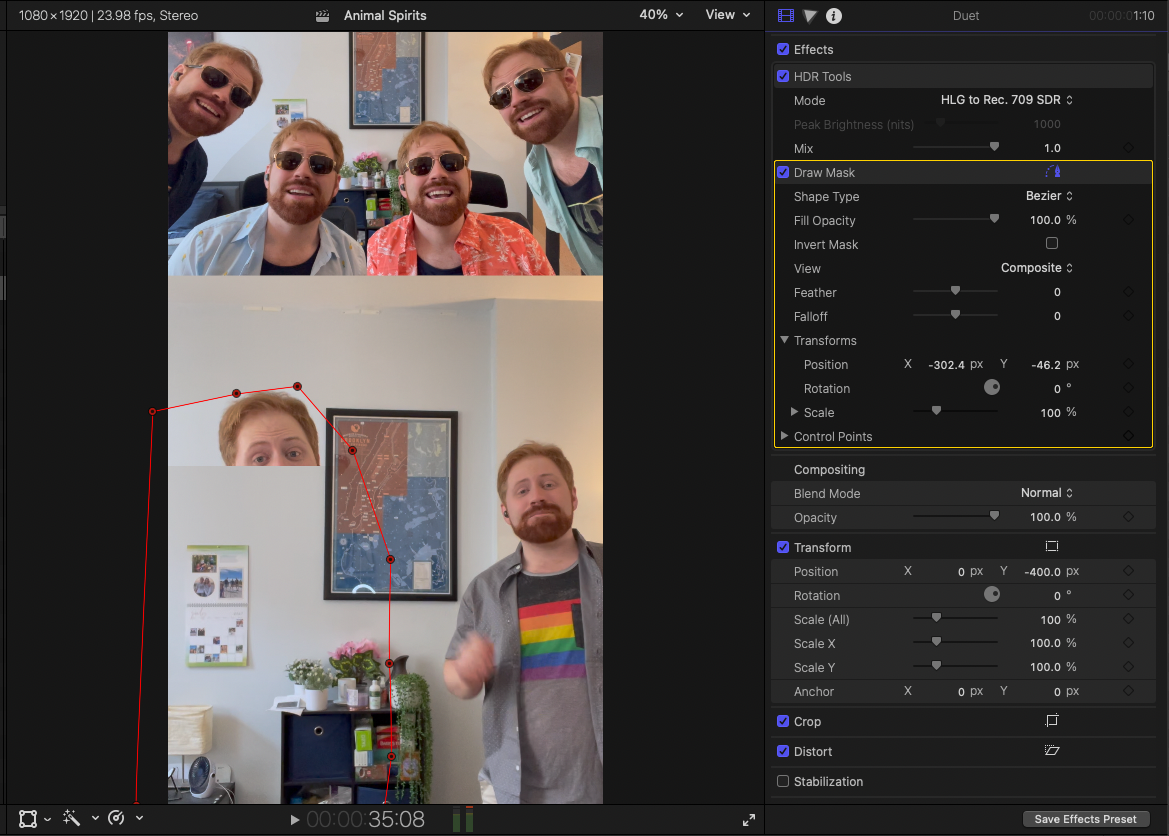
Task: Open the Video inspector filmstrip tab
Action: pos(785,16)
